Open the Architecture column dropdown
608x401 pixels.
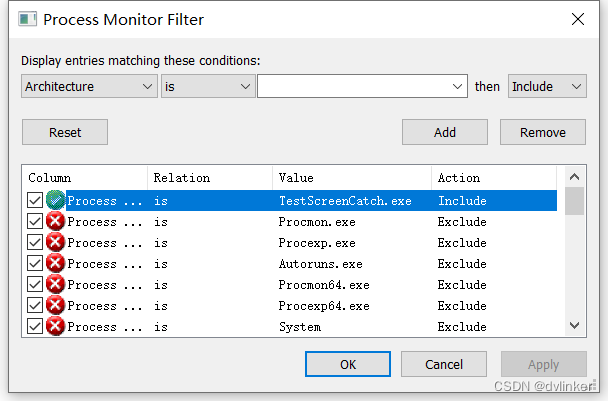pos(89,87)
